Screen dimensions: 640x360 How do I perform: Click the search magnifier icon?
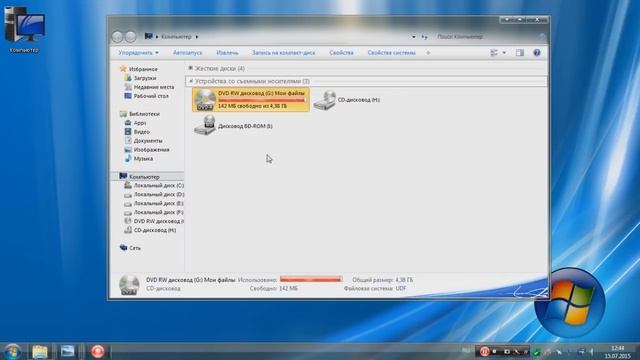coord(541,37)
